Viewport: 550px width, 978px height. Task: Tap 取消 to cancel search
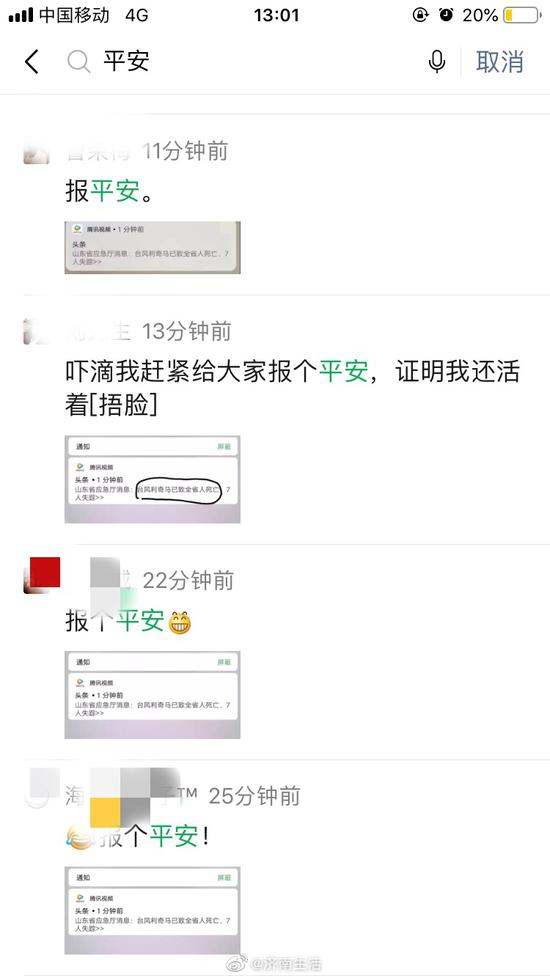(x=499, y=62)
